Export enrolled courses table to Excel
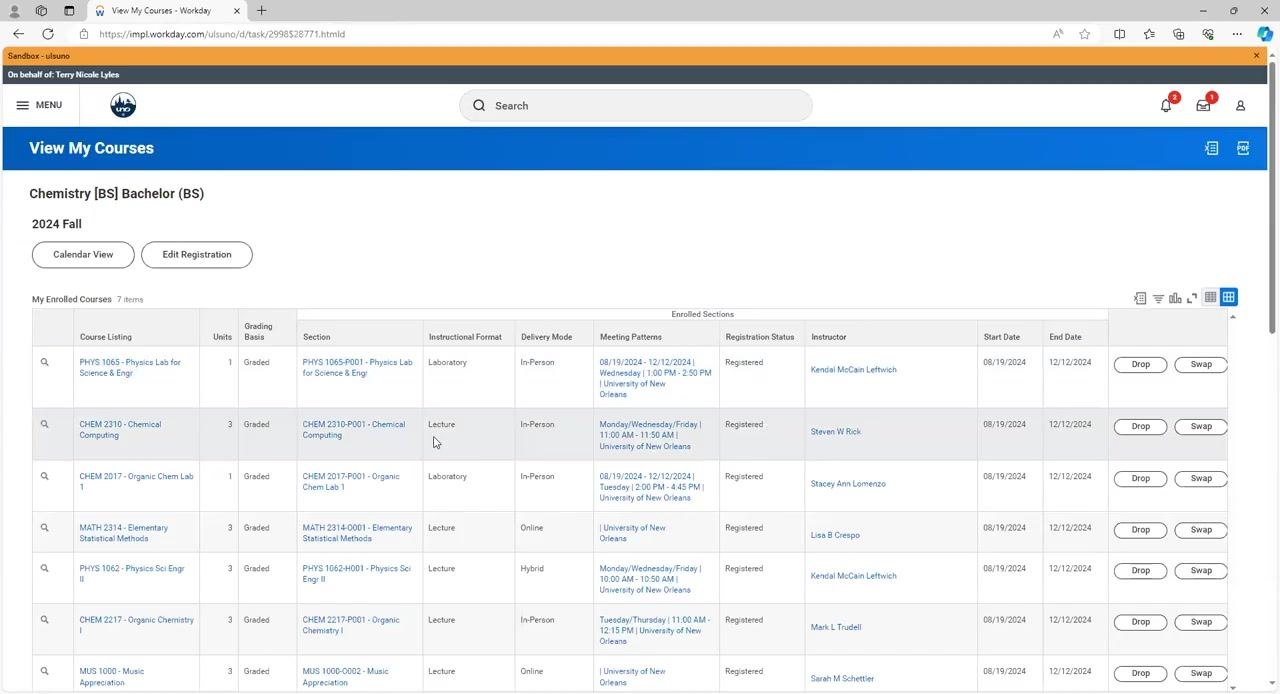Image resolution: width=1280 pixels, height=694 pixels. pyautogui.click(x=1140, y=298)
